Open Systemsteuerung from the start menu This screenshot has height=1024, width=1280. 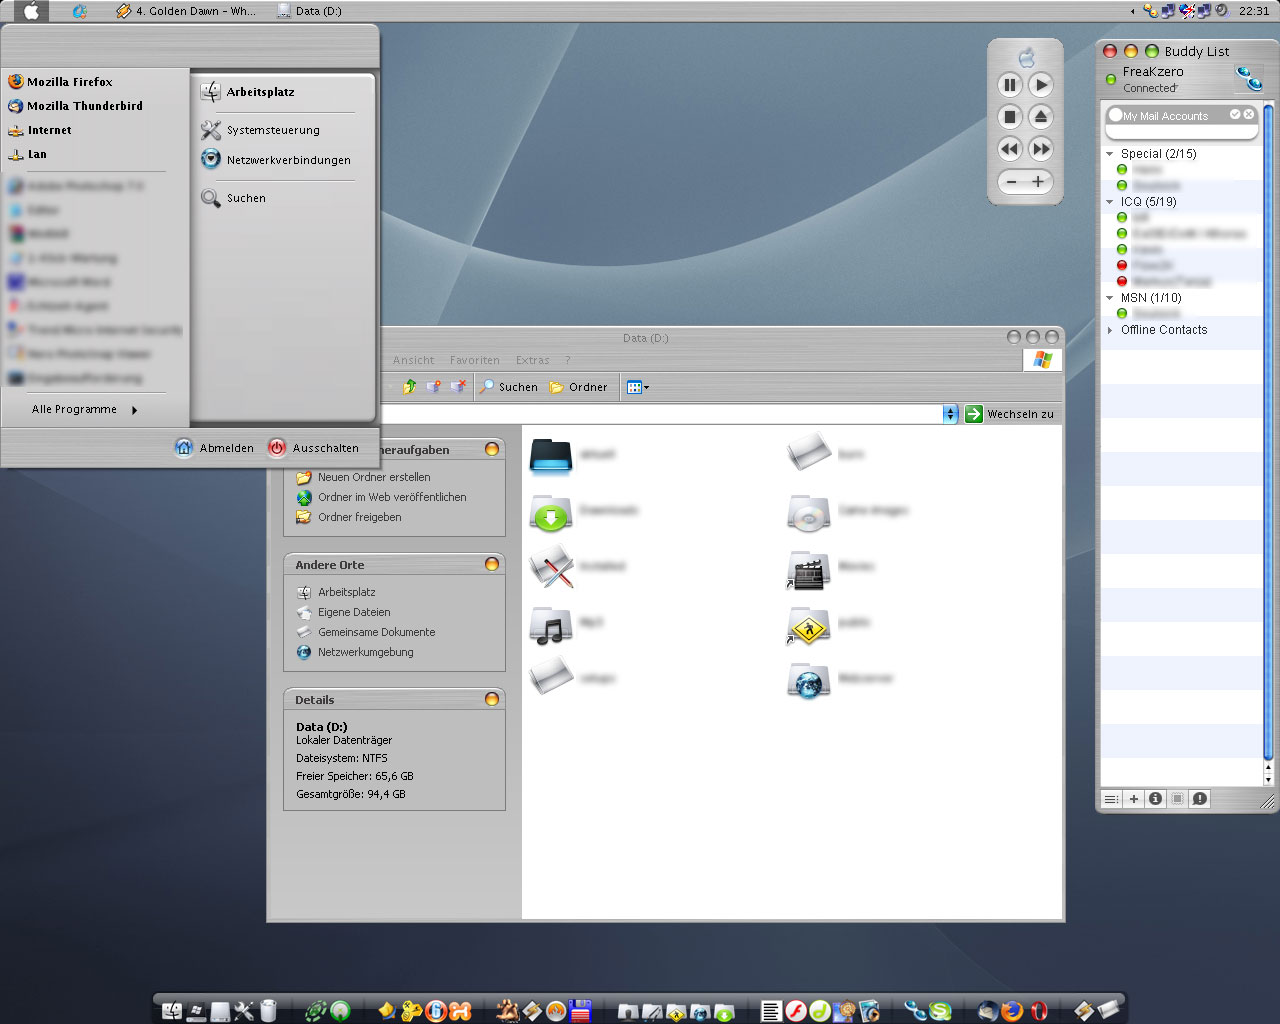260,130
